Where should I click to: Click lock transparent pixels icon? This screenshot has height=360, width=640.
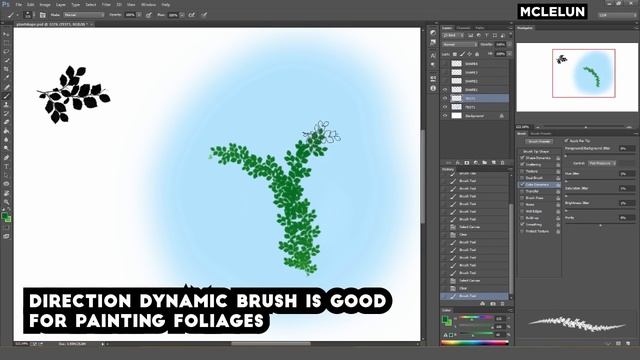point(455,54)
